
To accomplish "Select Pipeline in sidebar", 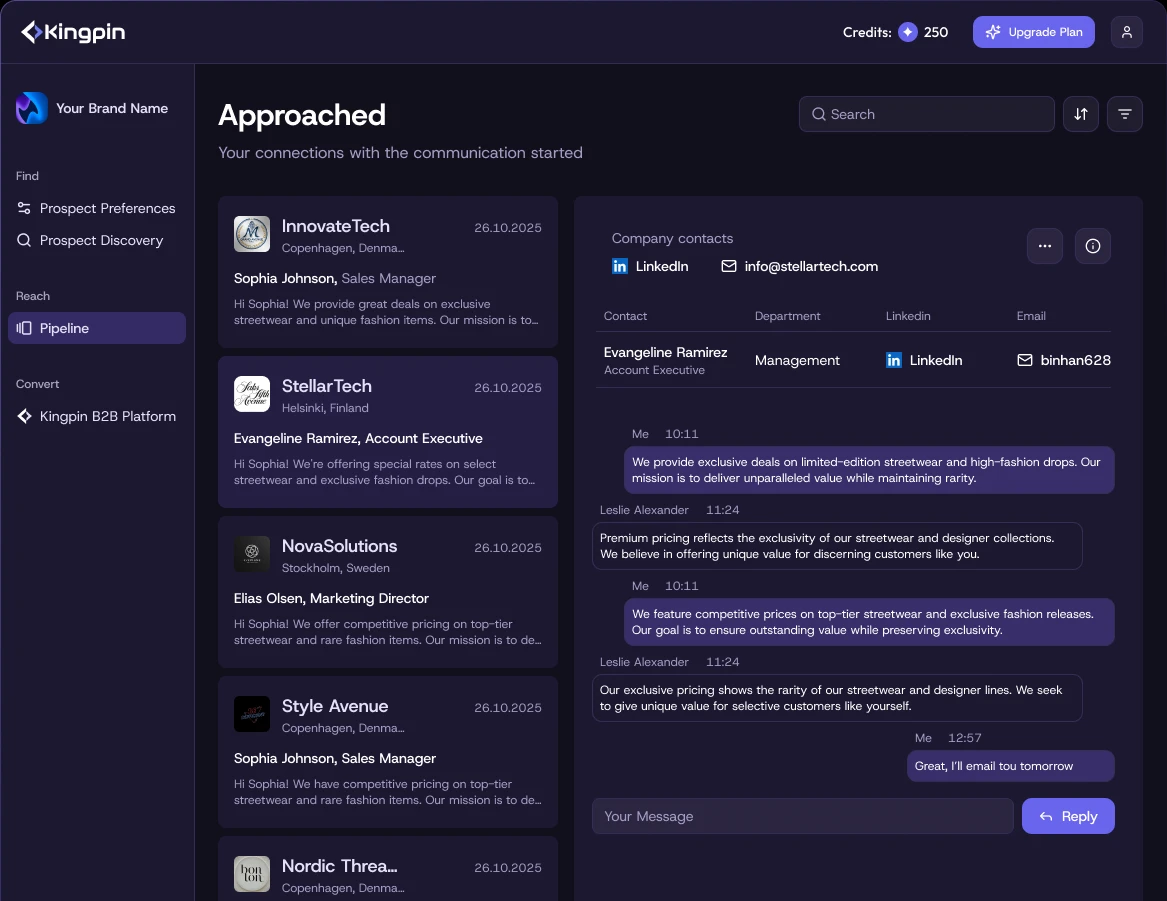I will click(97, 328).
